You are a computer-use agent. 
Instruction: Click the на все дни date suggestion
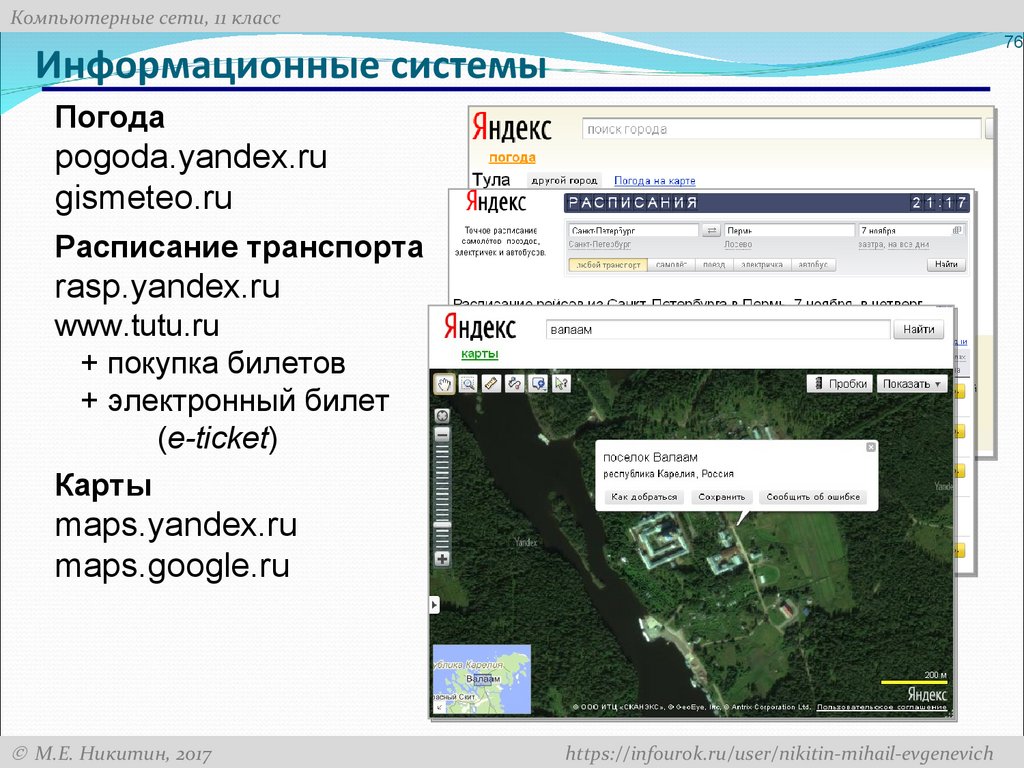click(x=910, y=244)
